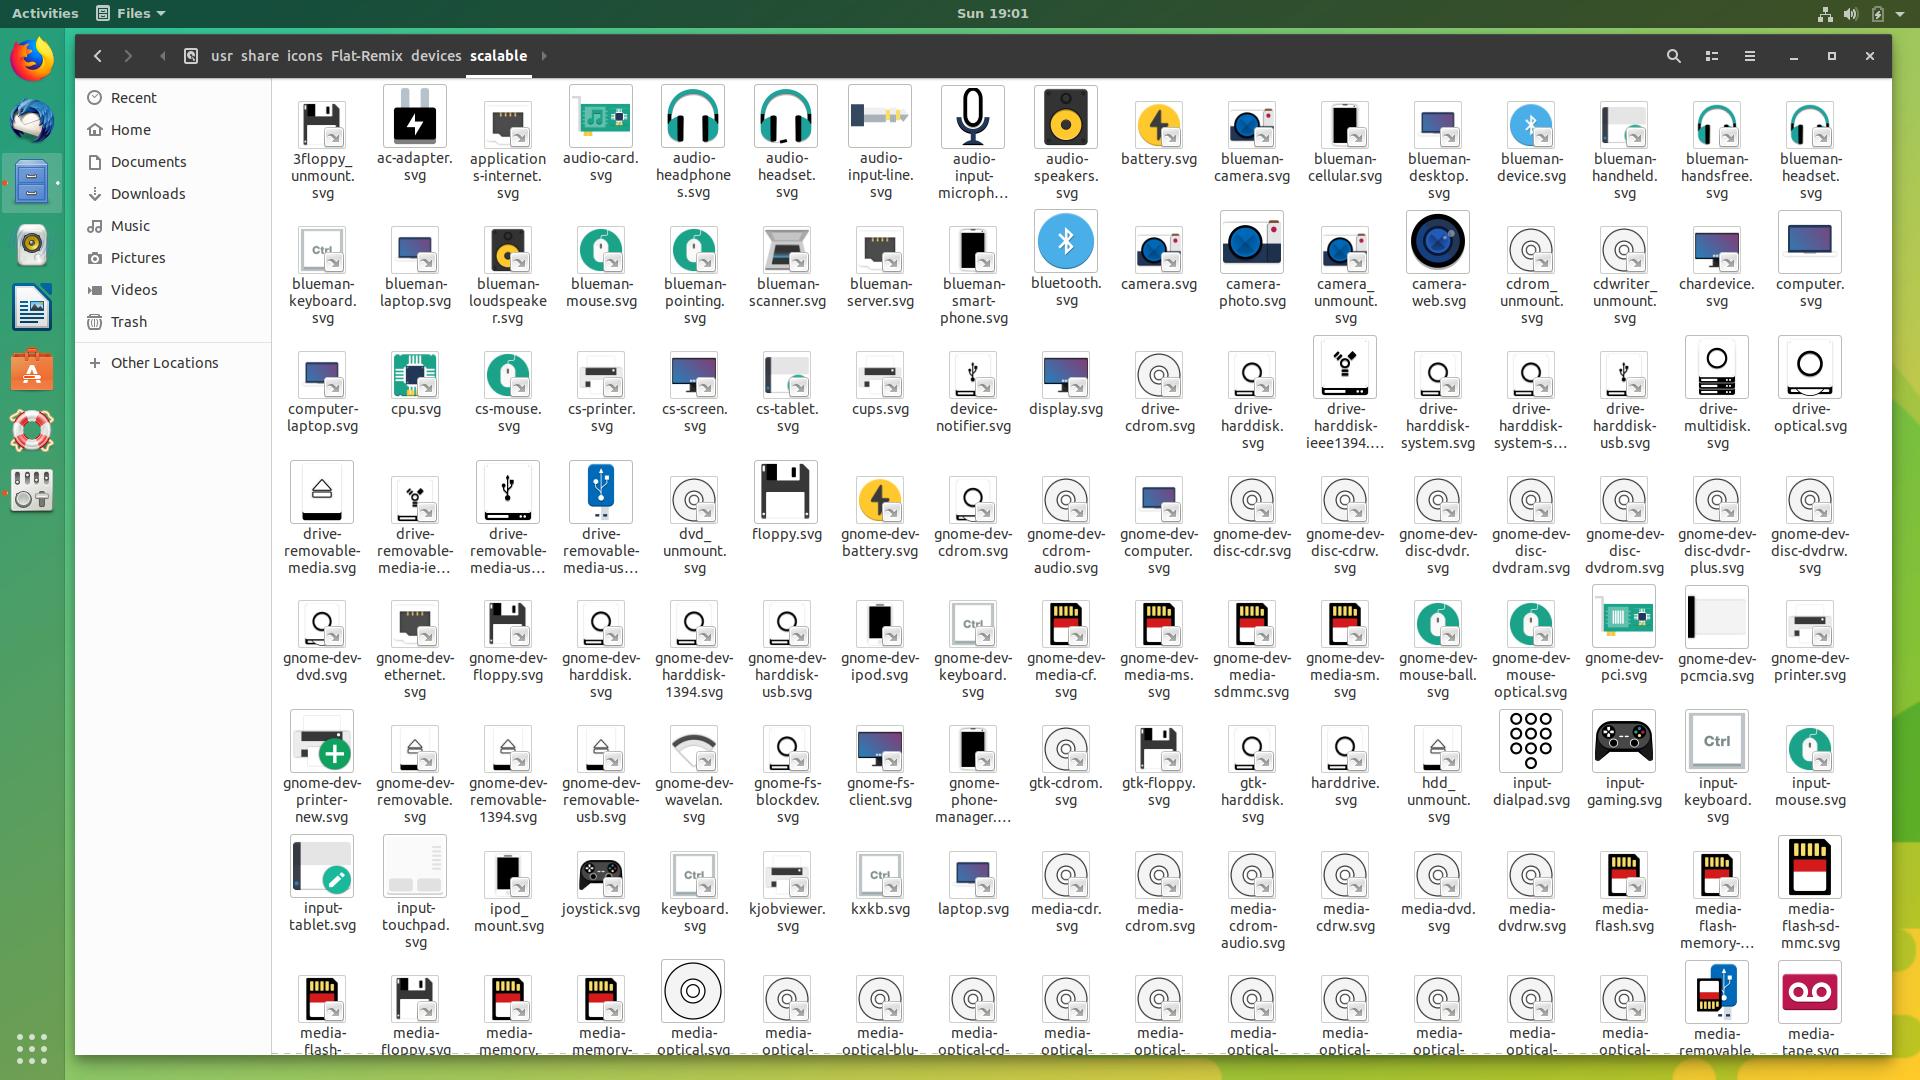Click Activities in the top bar
The height and width of the screenshot is (1080, 1920).
(44, 13)
